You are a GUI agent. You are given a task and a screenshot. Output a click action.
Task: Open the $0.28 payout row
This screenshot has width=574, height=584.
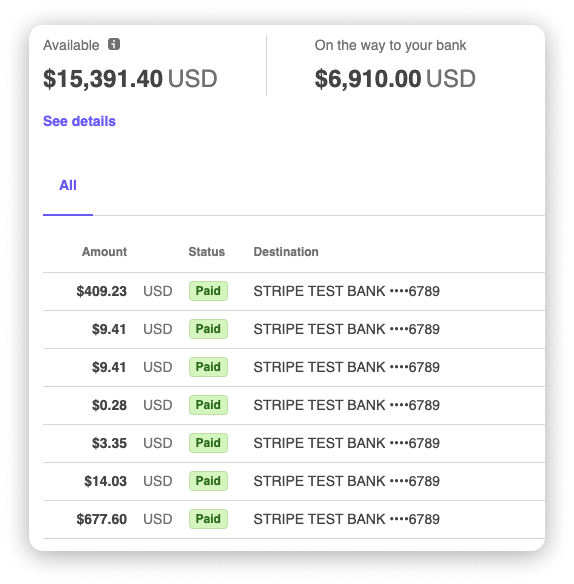294,405
